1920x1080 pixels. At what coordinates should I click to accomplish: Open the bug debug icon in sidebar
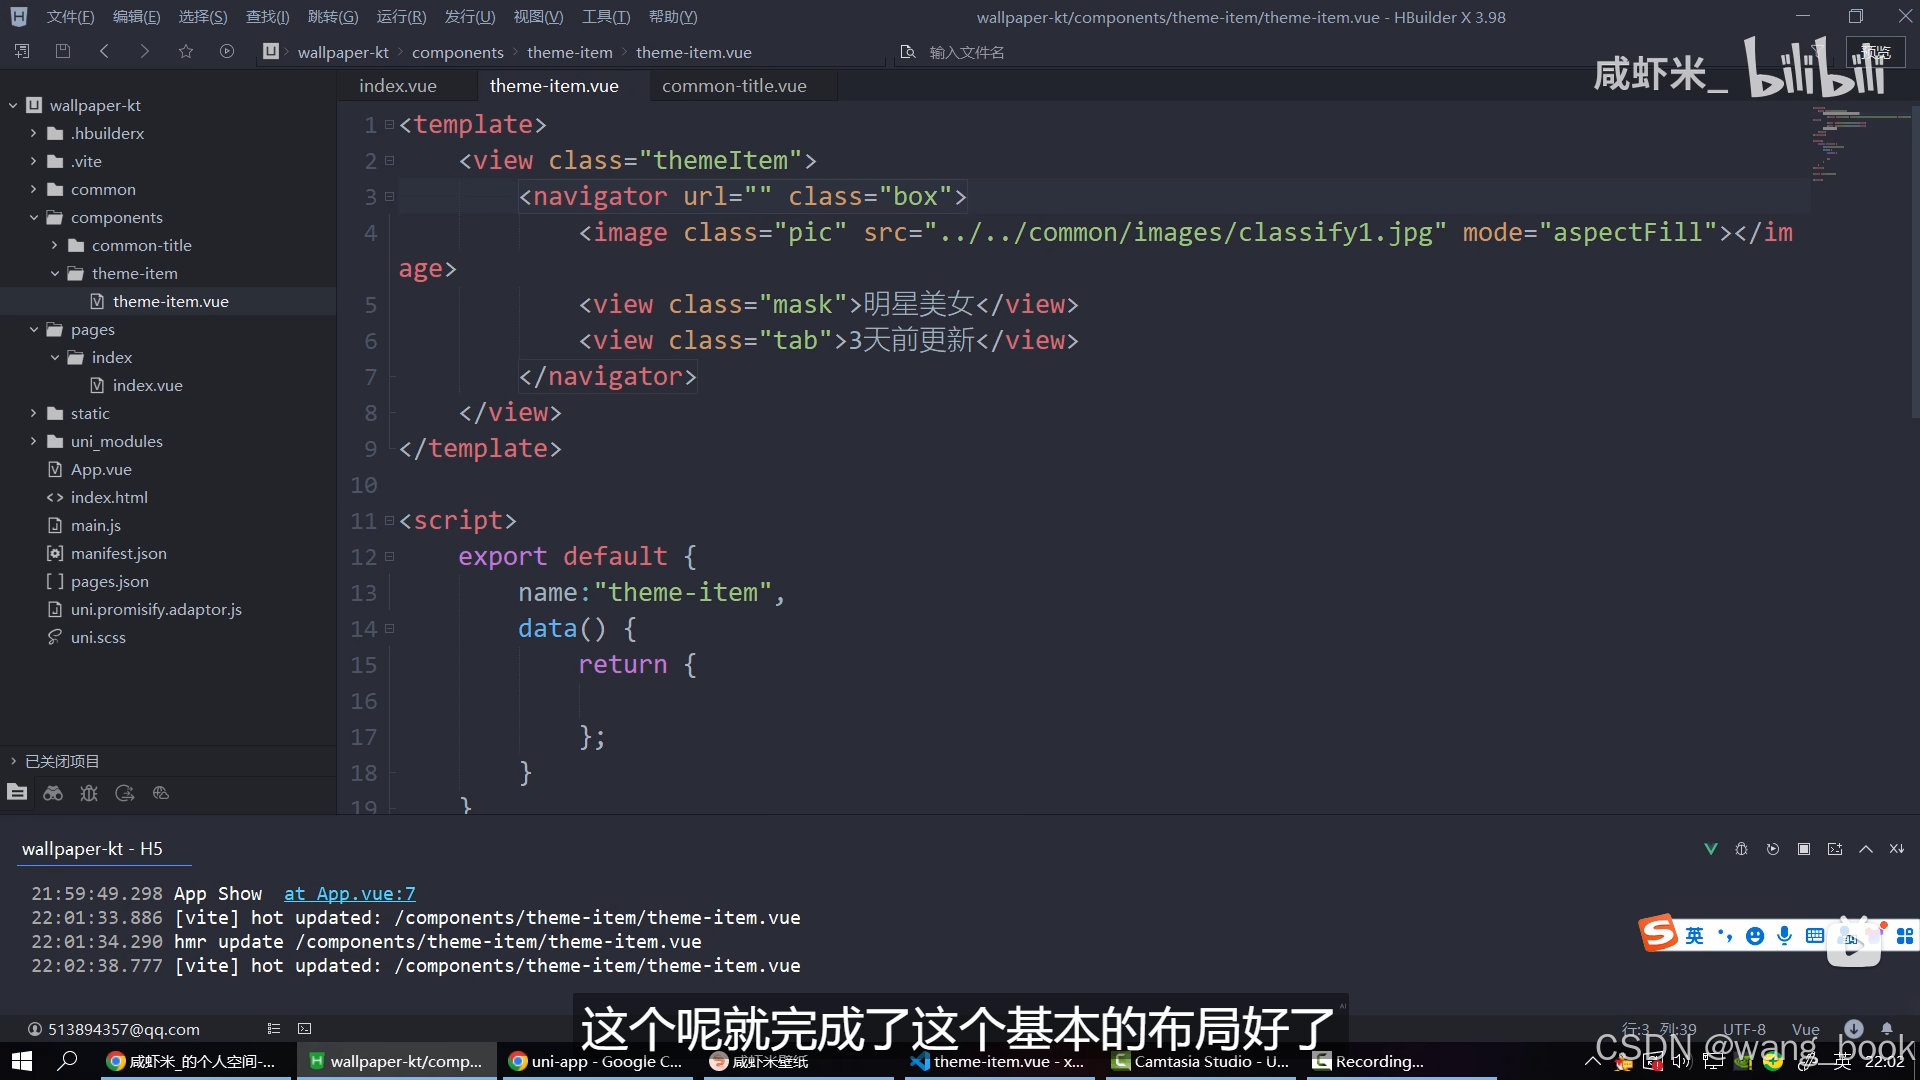tap(89, 793)
